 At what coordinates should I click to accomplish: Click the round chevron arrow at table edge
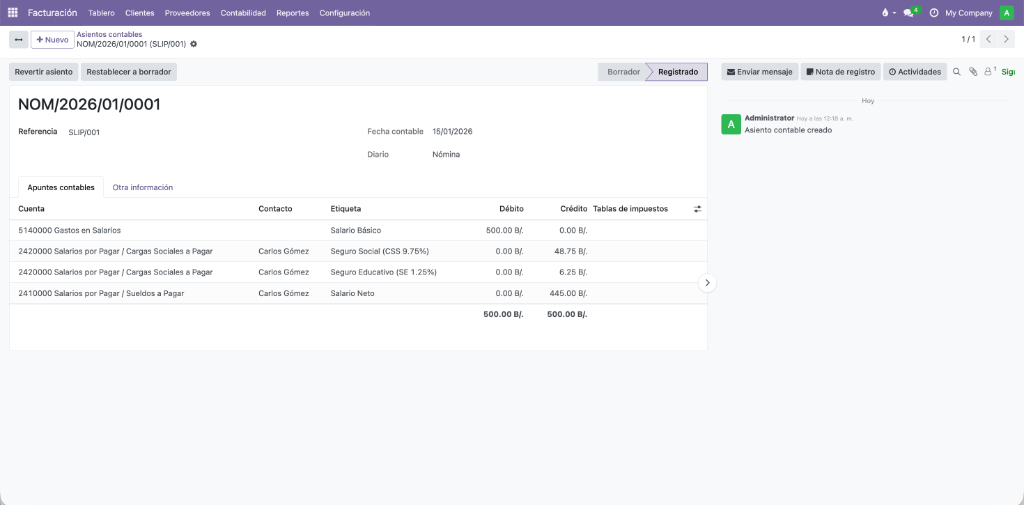(x=707, y=283)
